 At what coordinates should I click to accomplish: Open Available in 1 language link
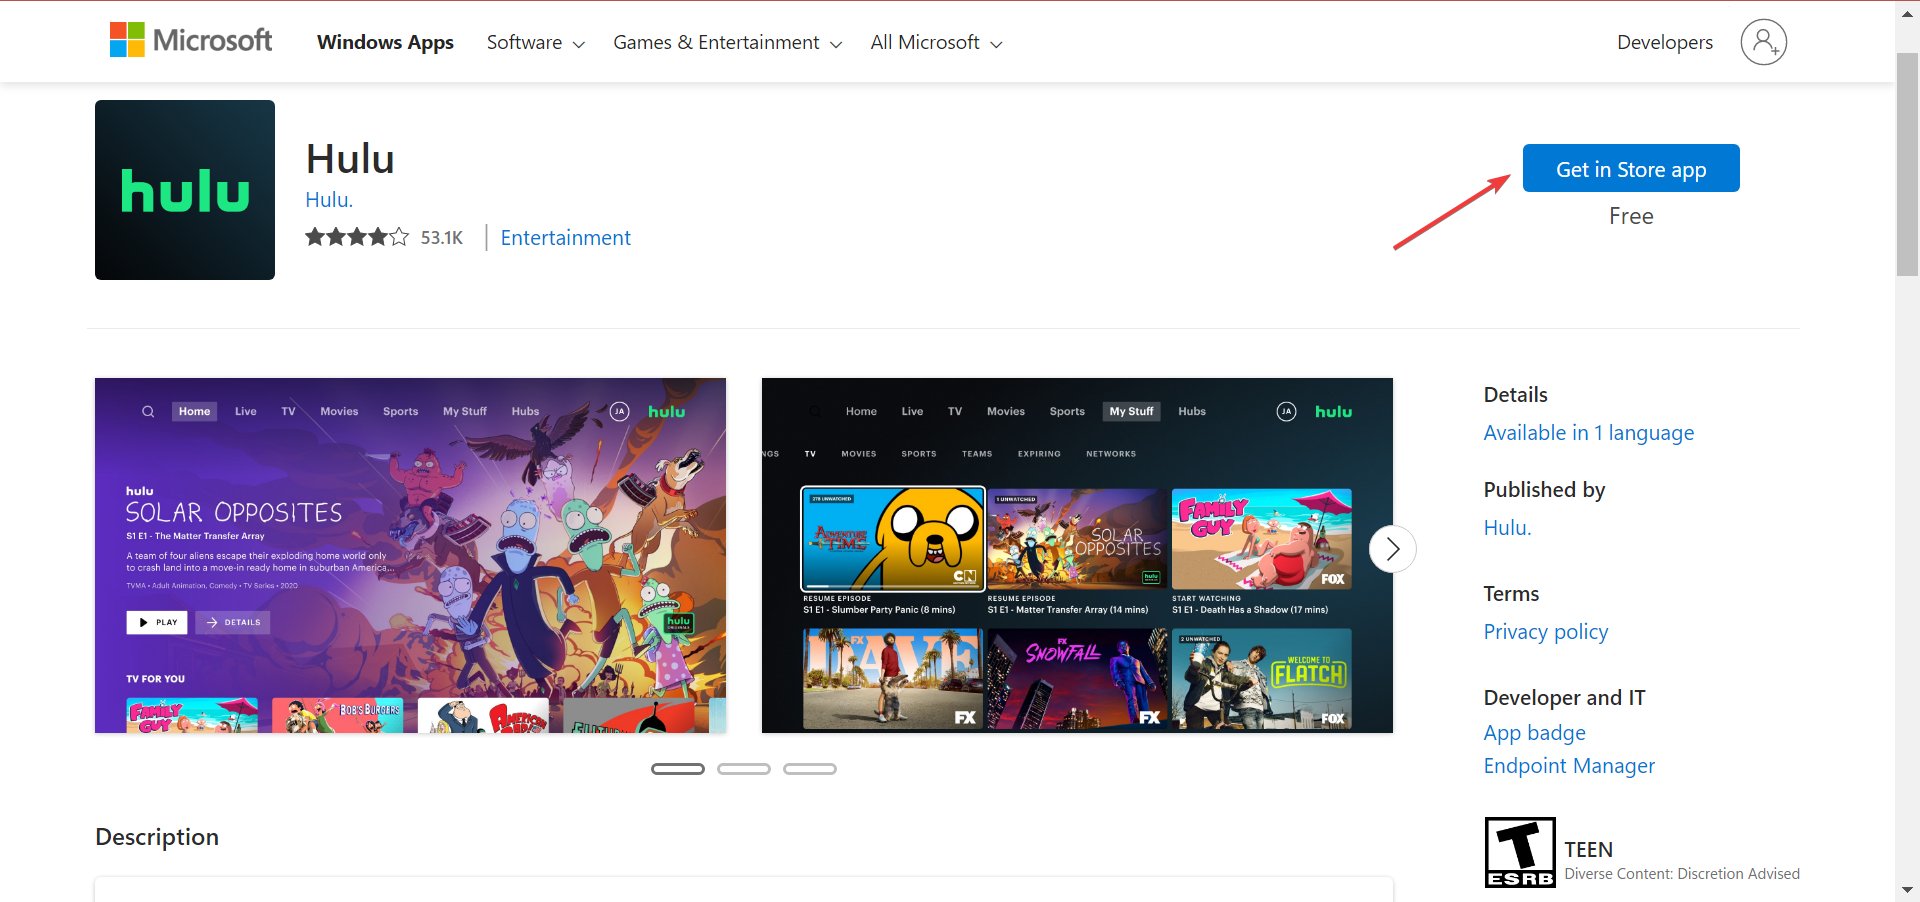[1588, 433]
